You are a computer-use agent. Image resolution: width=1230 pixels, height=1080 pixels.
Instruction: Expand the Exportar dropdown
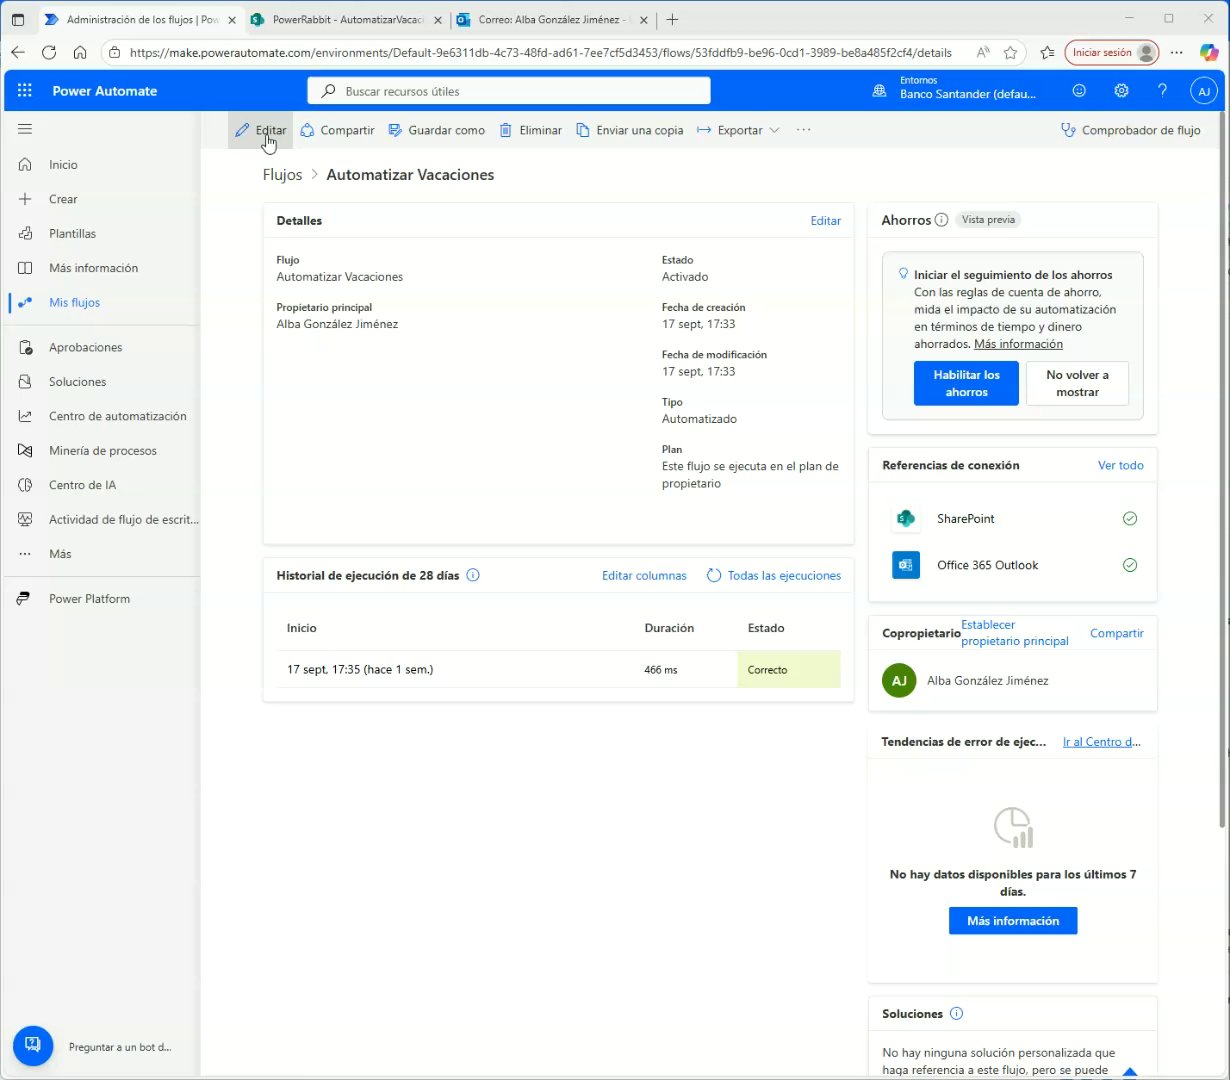point(738,130)
